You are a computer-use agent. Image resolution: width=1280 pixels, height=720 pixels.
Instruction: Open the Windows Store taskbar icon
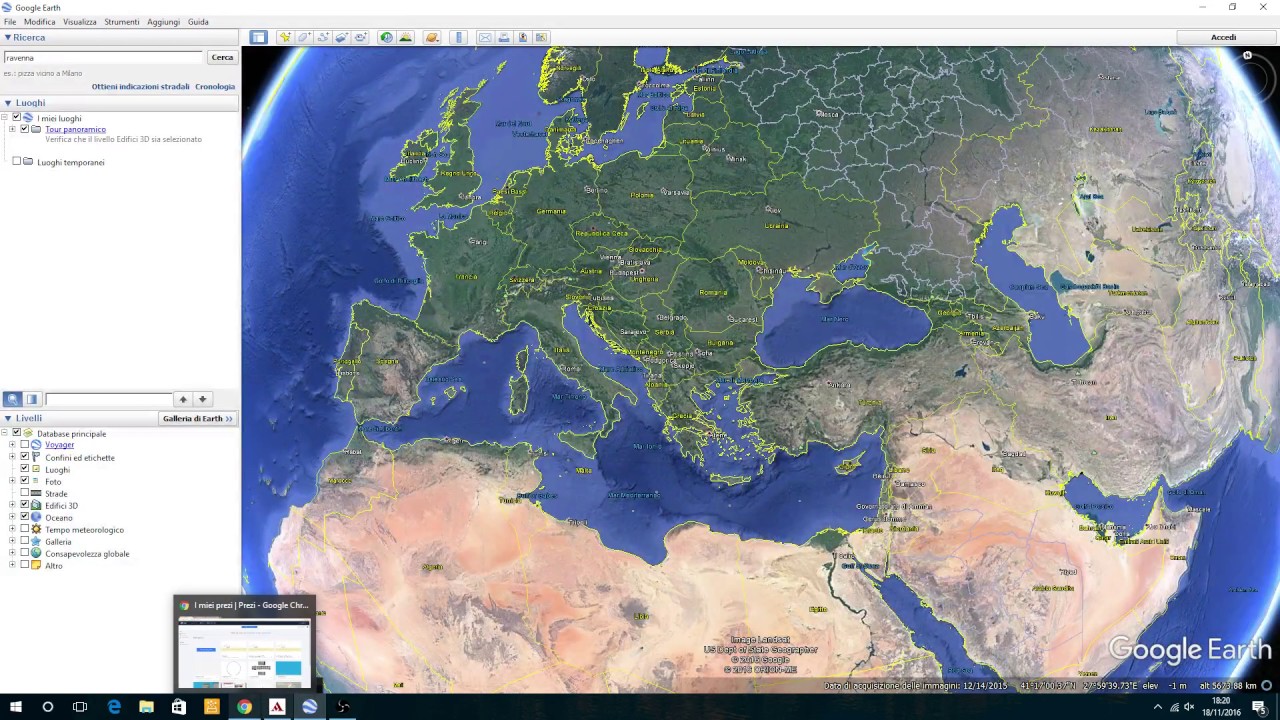click(x=179, y=707)
